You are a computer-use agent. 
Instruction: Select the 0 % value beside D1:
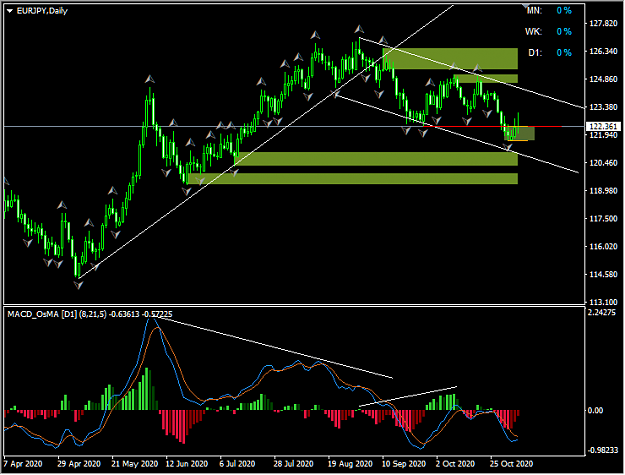click(x=564, y=53)
